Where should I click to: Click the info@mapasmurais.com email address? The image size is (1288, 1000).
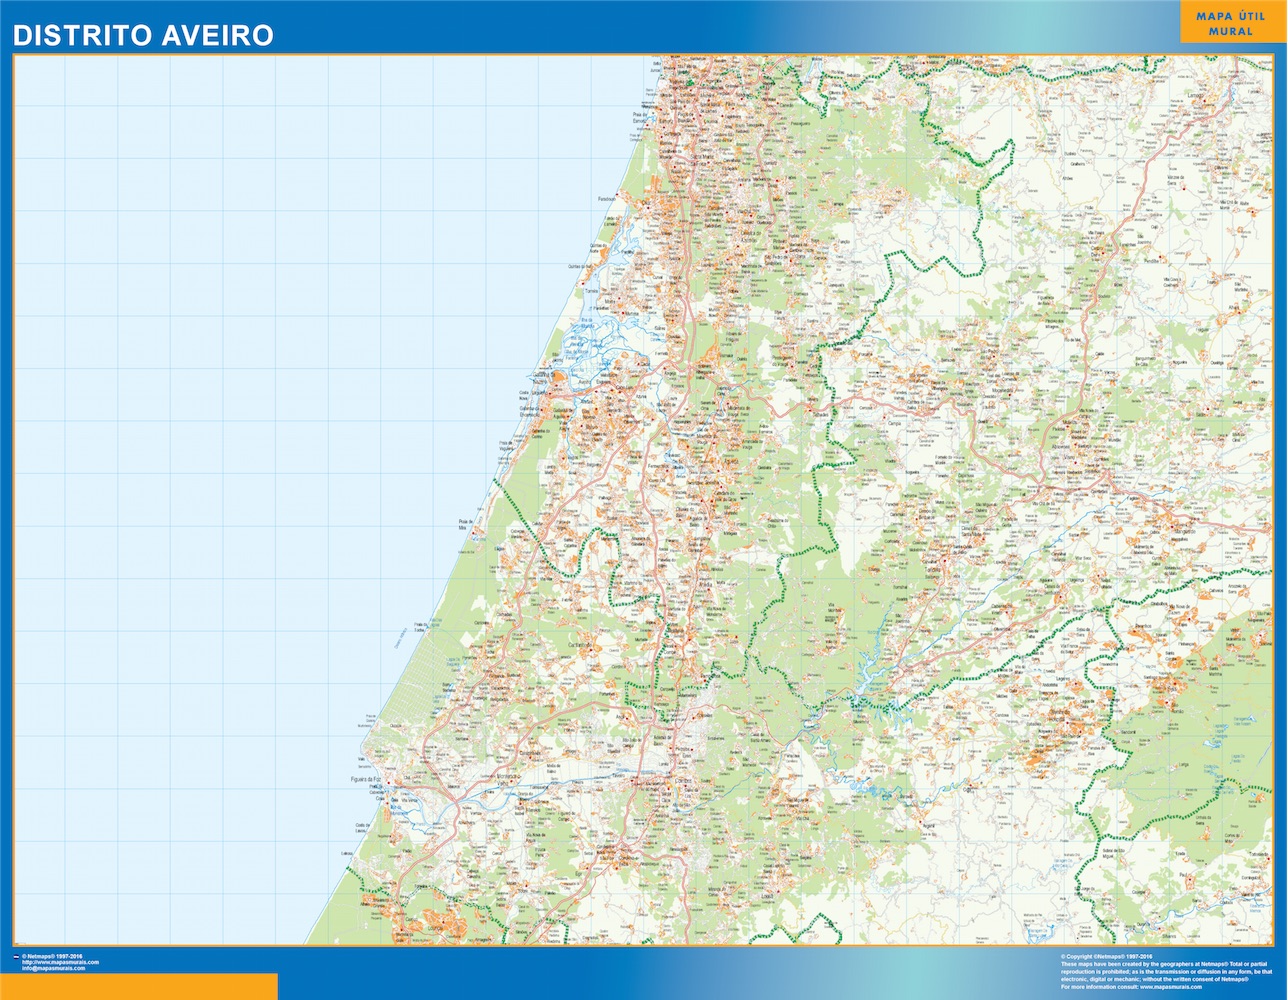(x=53, y=968)
